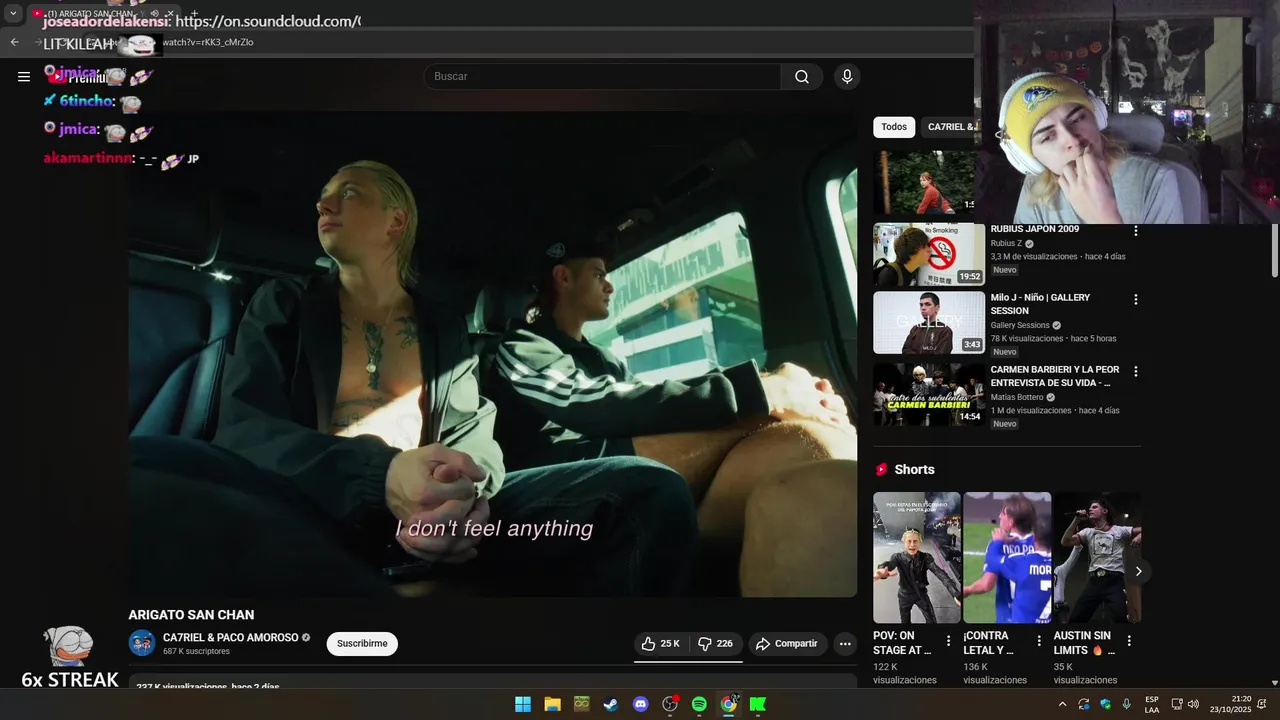Click the magnifier search button
The width and height of the screenshot is (1280, 720).
[802, 77]
